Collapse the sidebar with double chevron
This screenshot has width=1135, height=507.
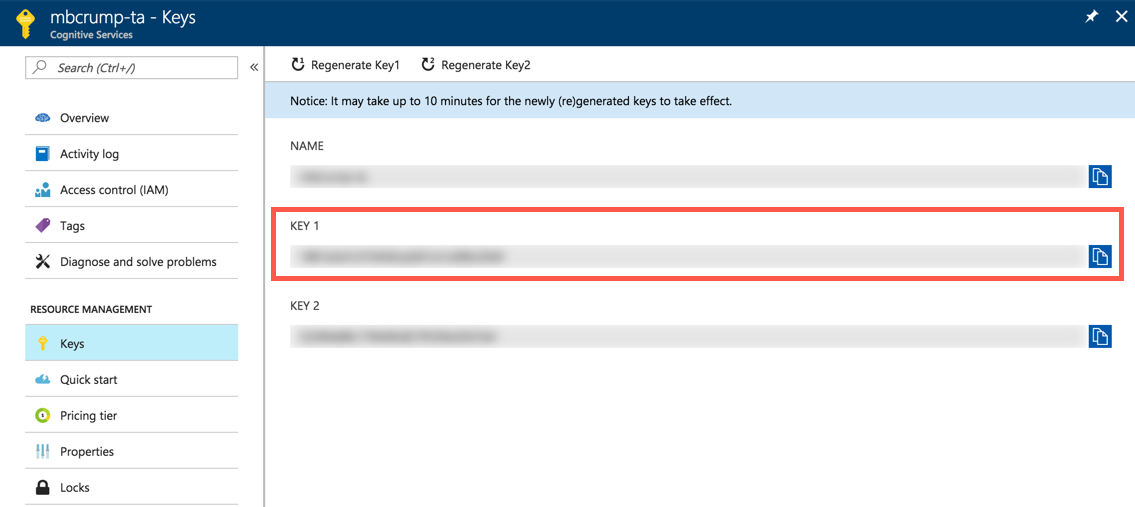point(254,67)
